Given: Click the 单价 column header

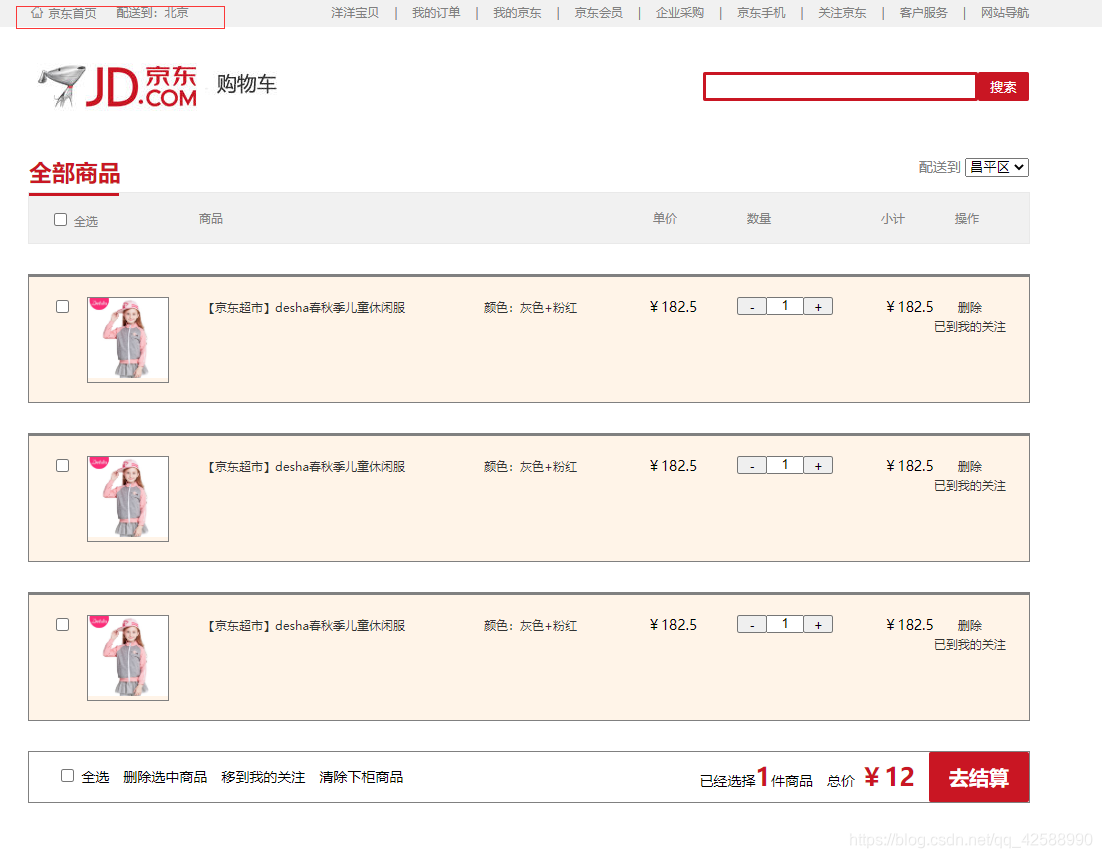Looking at the screenshot, I should (x=665, y=219).
